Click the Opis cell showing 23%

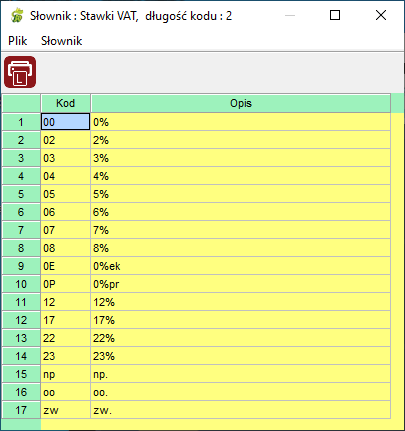[x=241, y=356]
